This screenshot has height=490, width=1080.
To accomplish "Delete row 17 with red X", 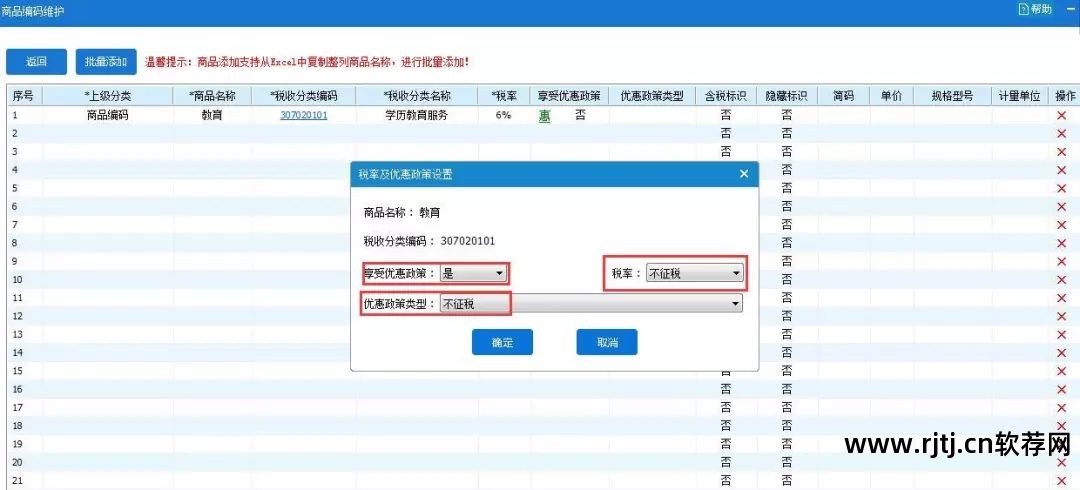I will [x=1061, y=407].
